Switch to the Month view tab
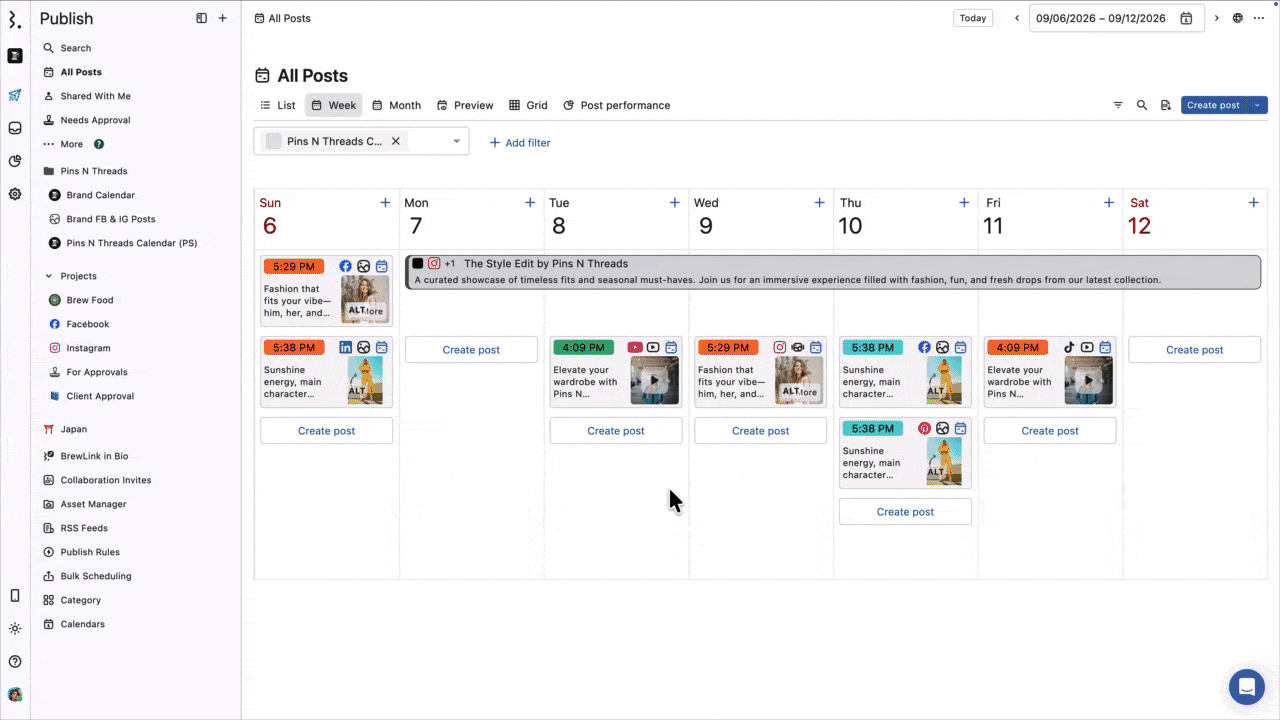The width and height of the screenshot is (1280, 720). click(x=396, y=105)
